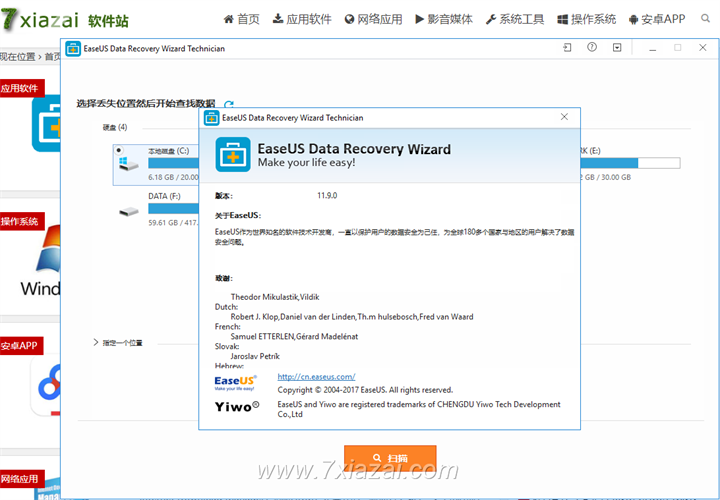Image resolution: width=720 pixels, height=500 pixels.
Task: Expand the 指定一个位置 section
Action: [x=96, y=342]
